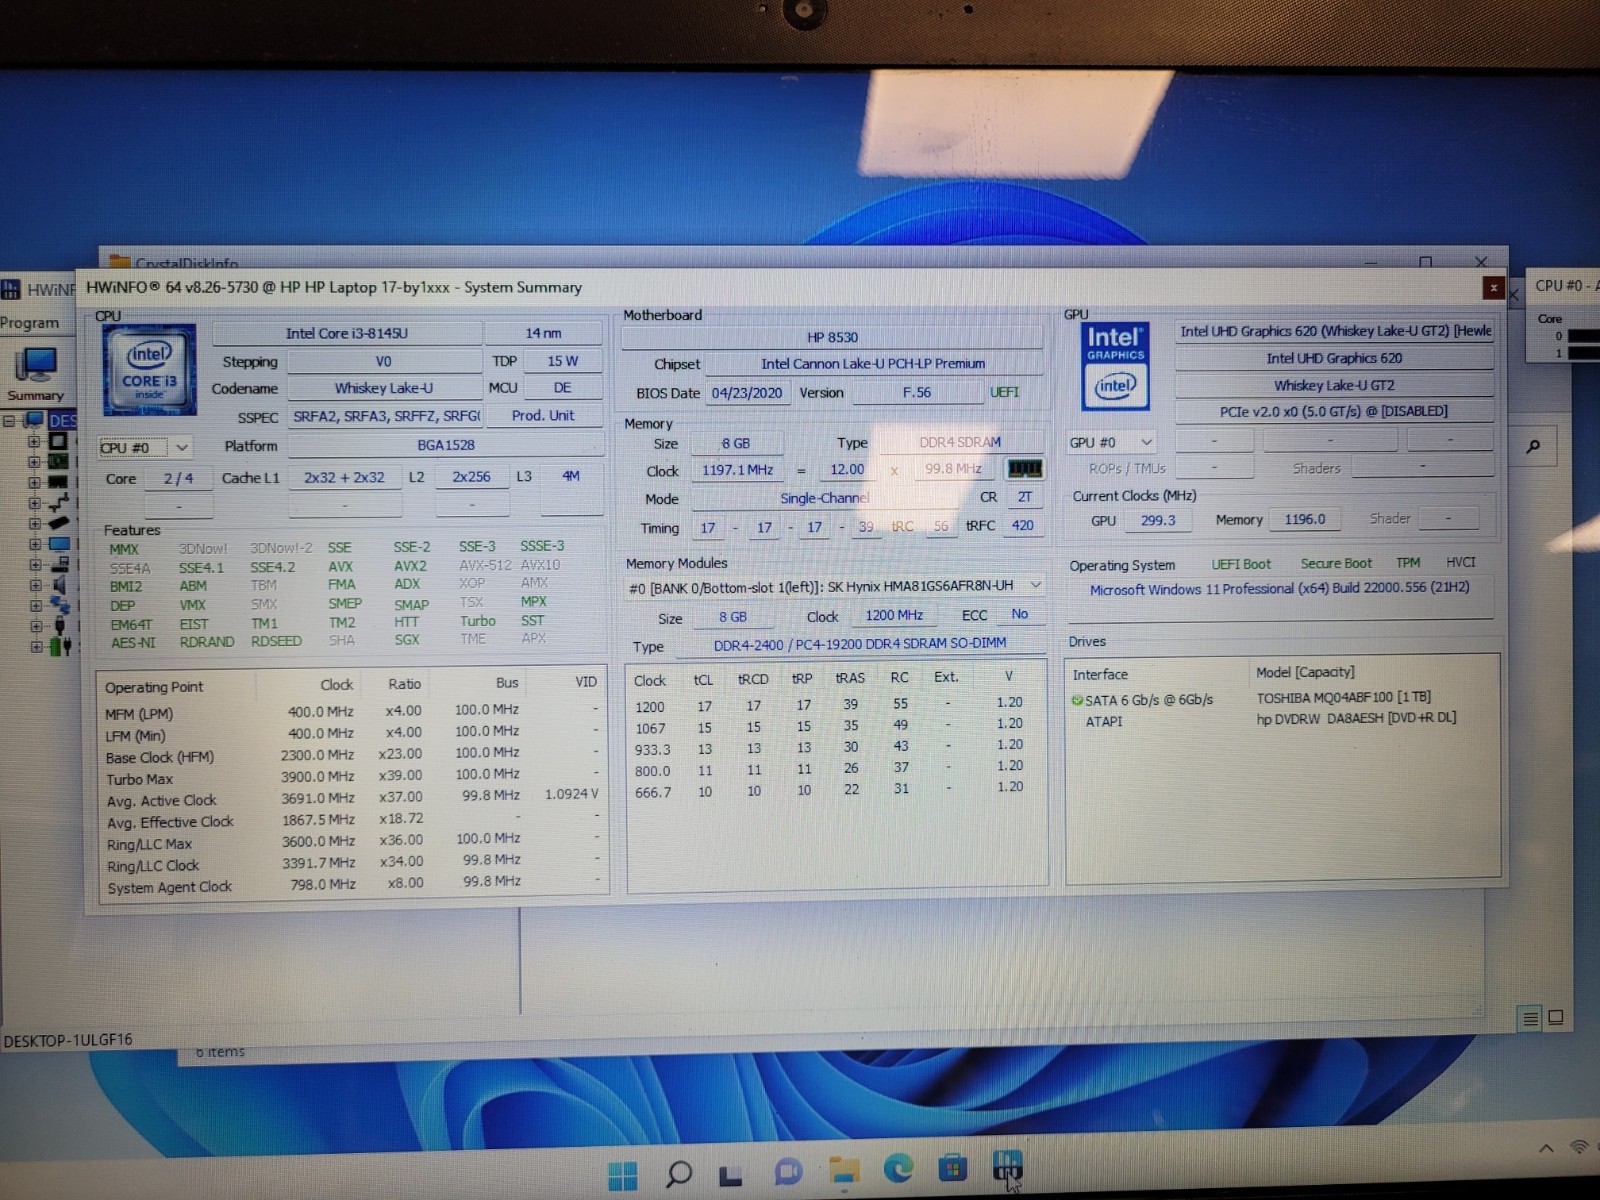1600x1200 pixels.
Task: Click the HWiNFO taskbar icon
Action: pyautogui.click(x=1007, y=1165)
